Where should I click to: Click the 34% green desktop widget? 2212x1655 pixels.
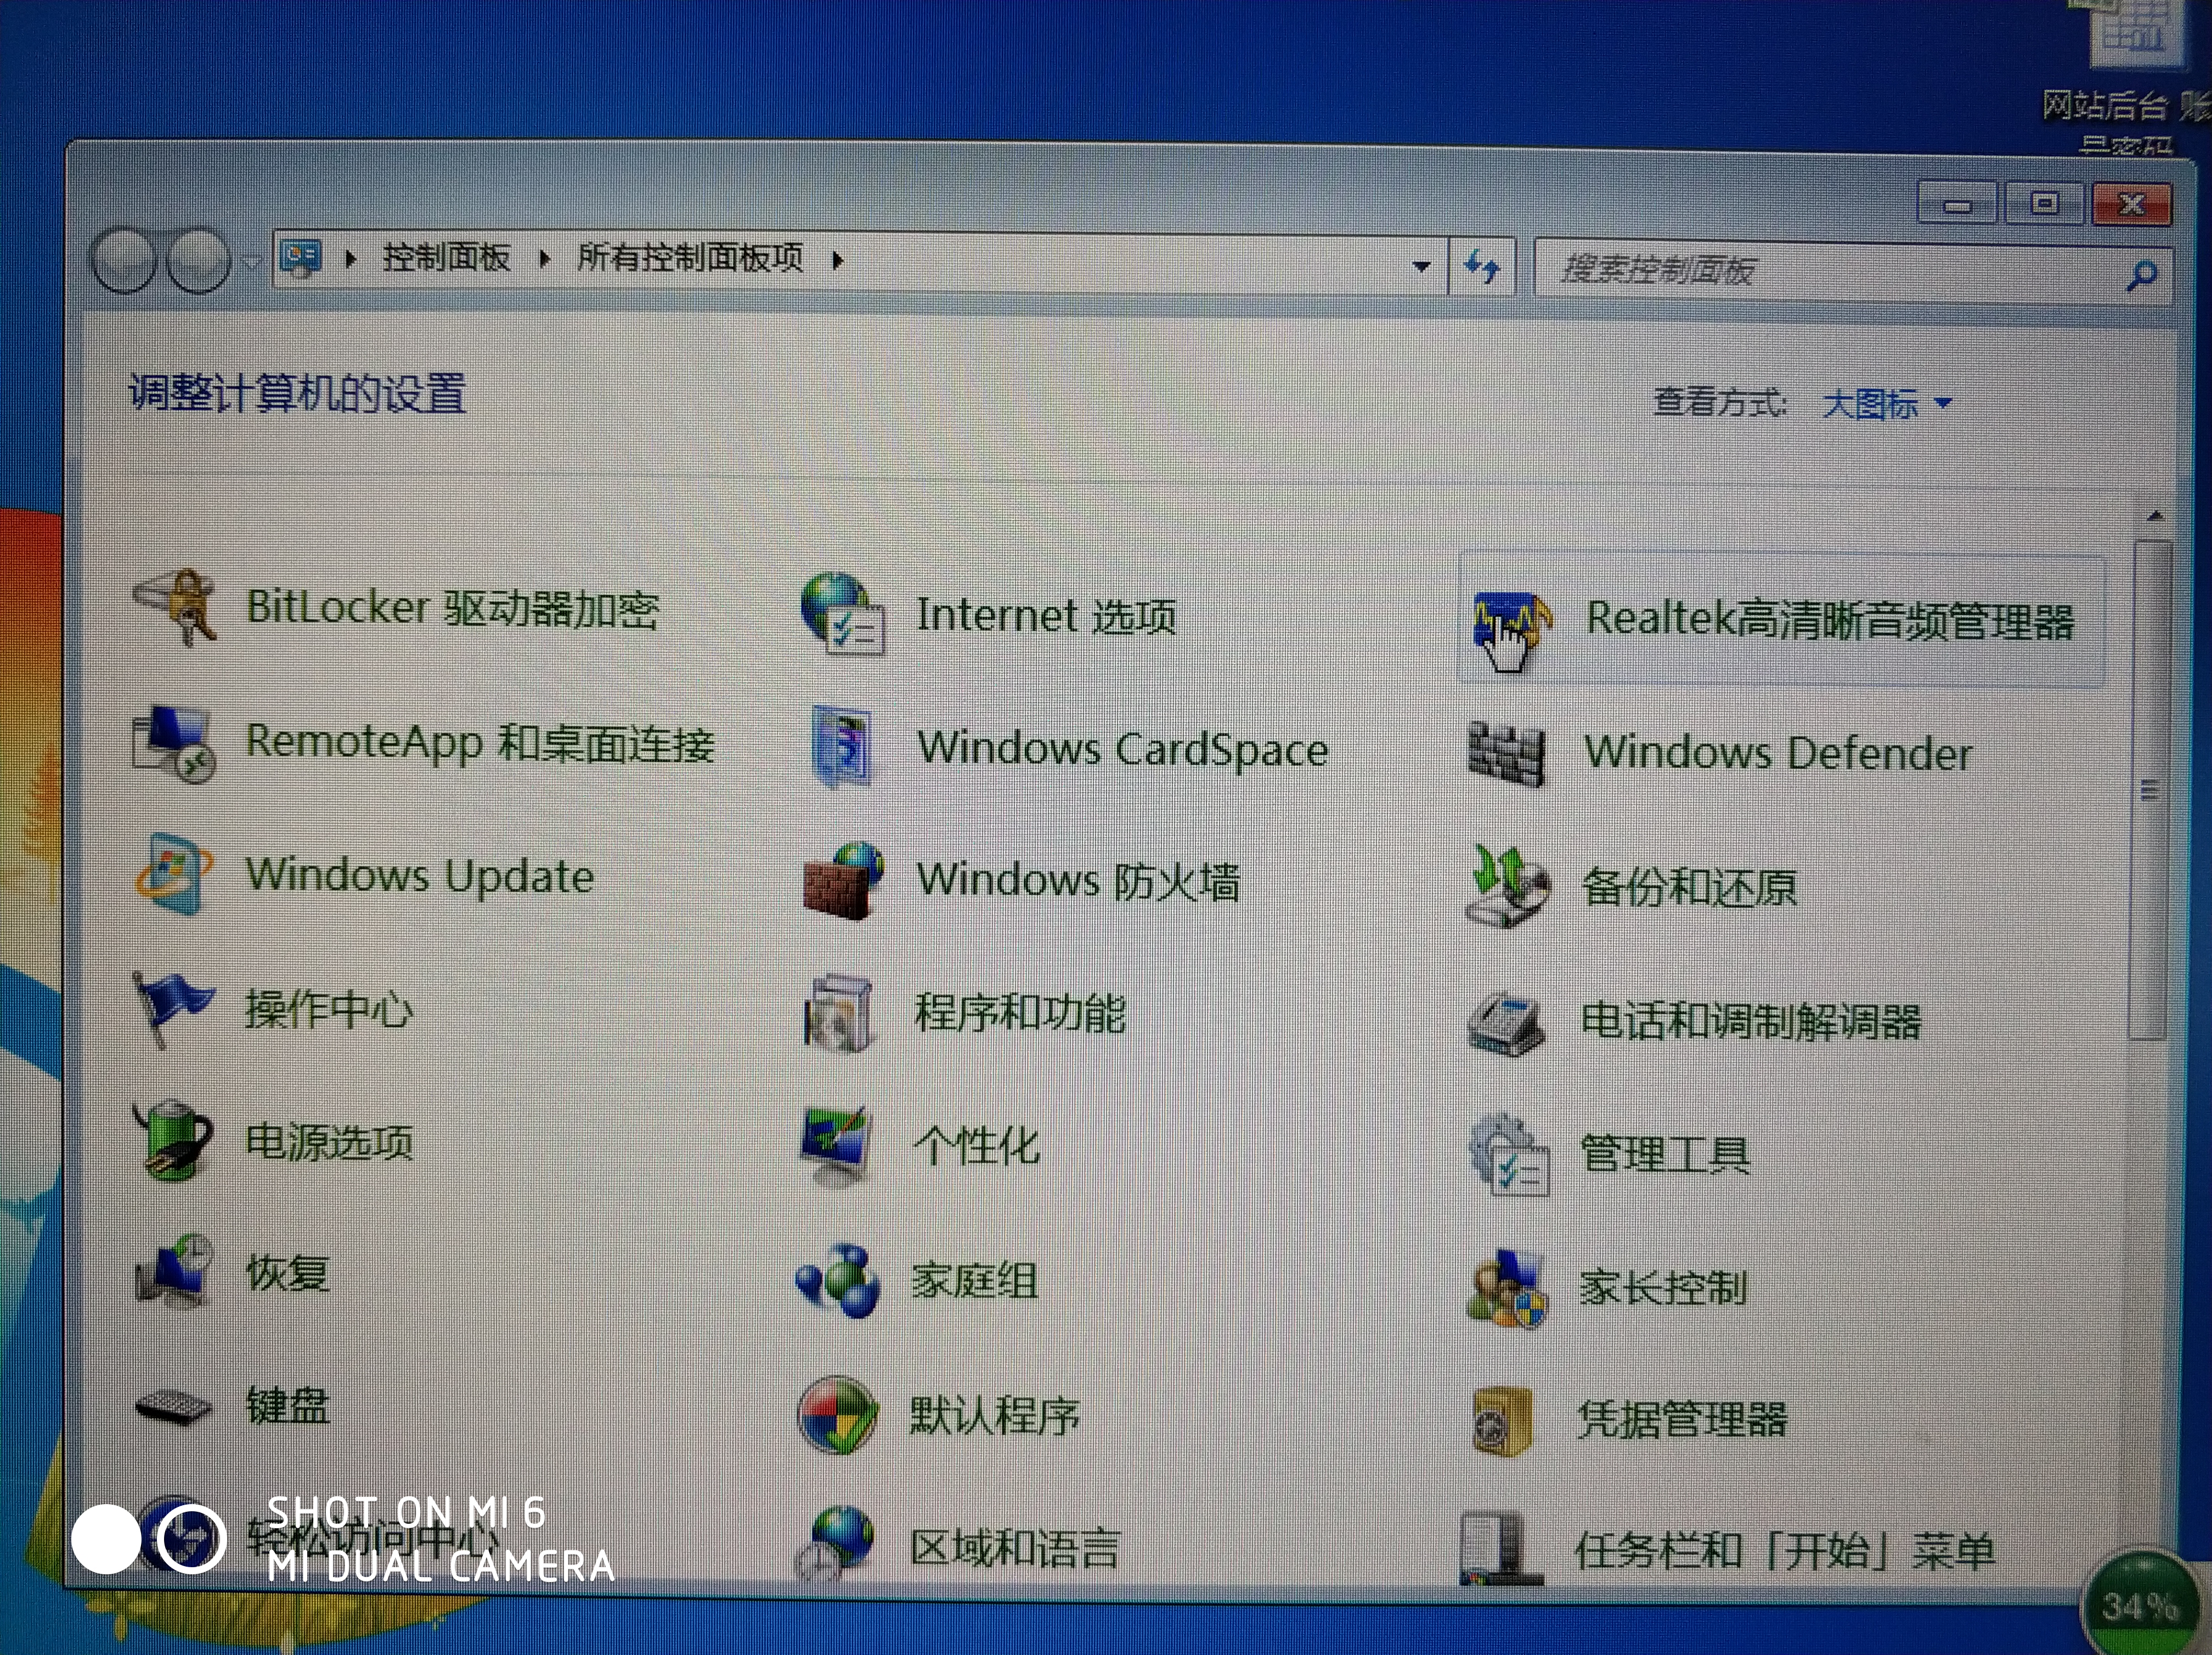(x=2141, y=1605)
